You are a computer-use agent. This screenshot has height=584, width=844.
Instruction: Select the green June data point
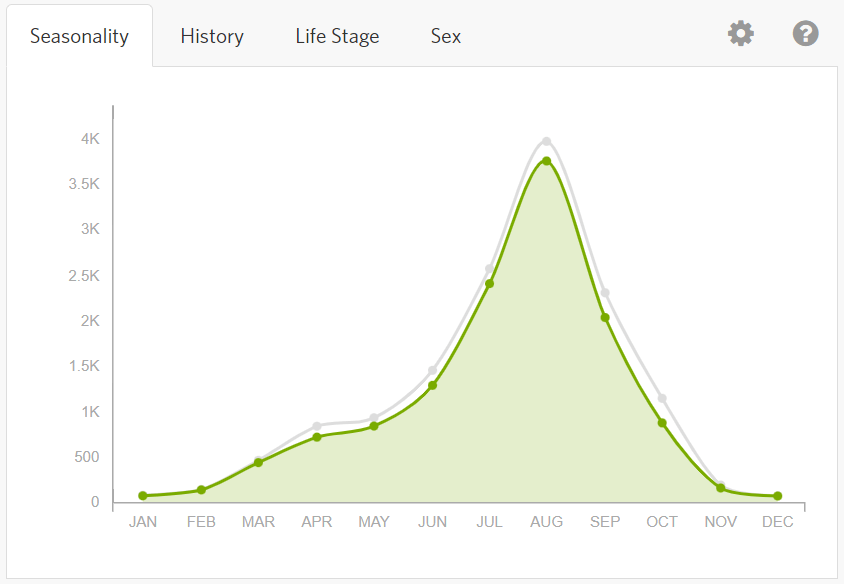432,385
